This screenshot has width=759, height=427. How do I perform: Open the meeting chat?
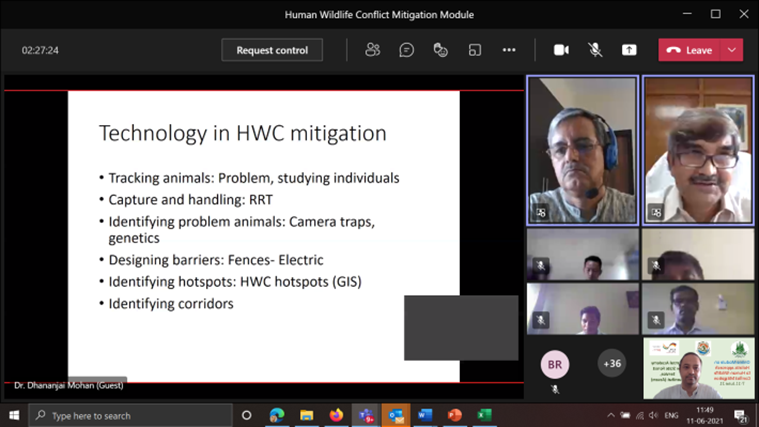tap(407, 50)
